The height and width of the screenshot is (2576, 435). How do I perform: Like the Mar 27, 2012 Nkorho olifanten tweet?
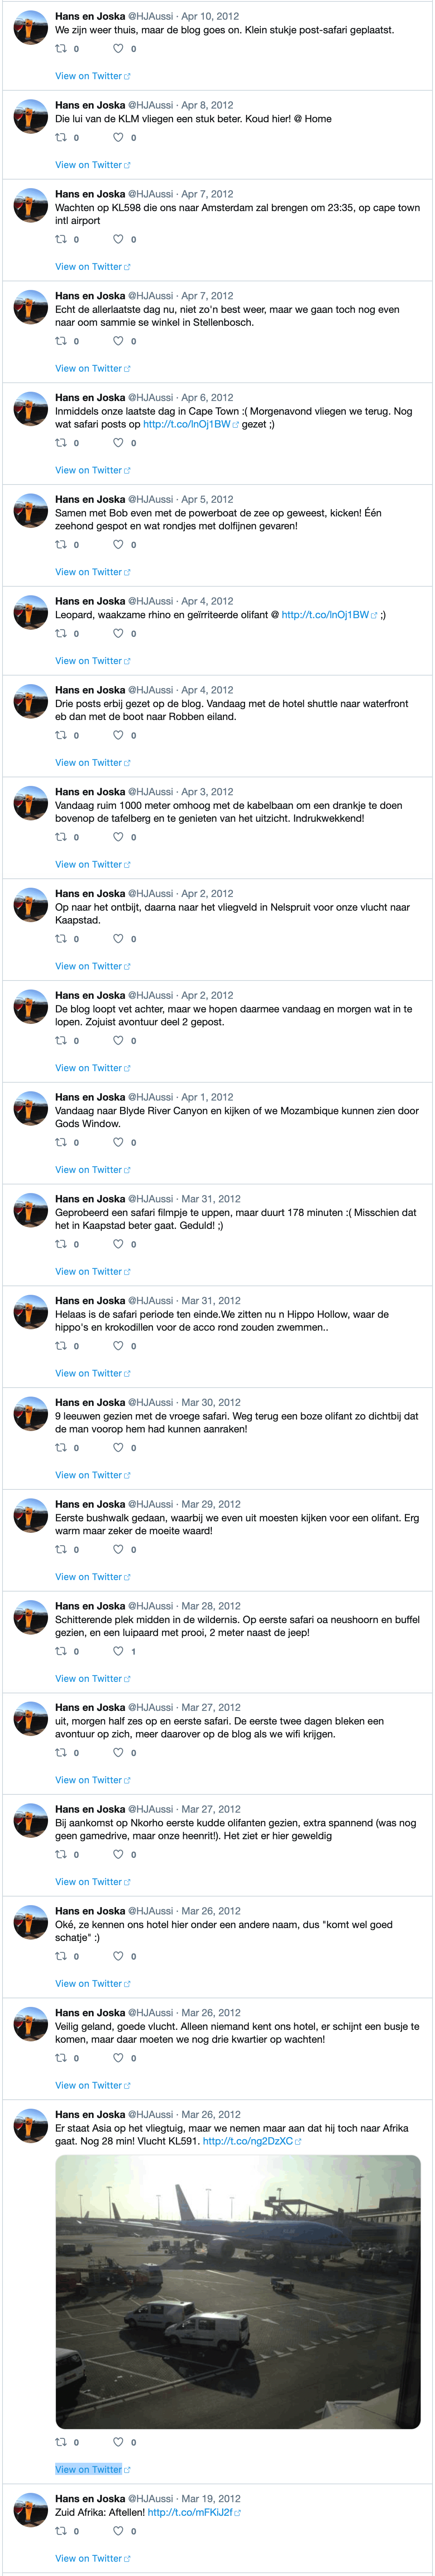118,1855
